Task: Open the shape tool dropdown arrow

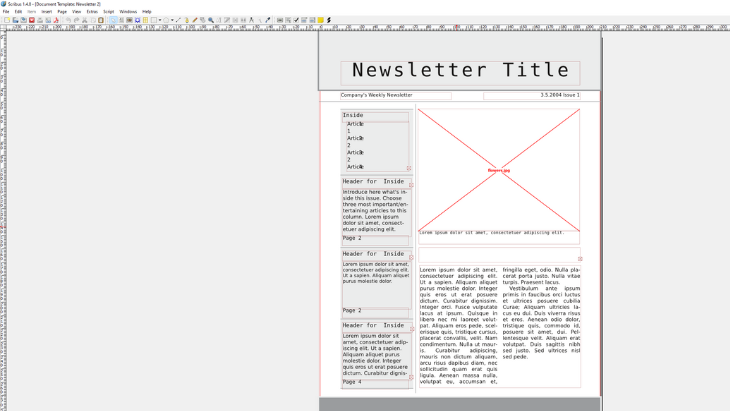Action: (160, 20)
